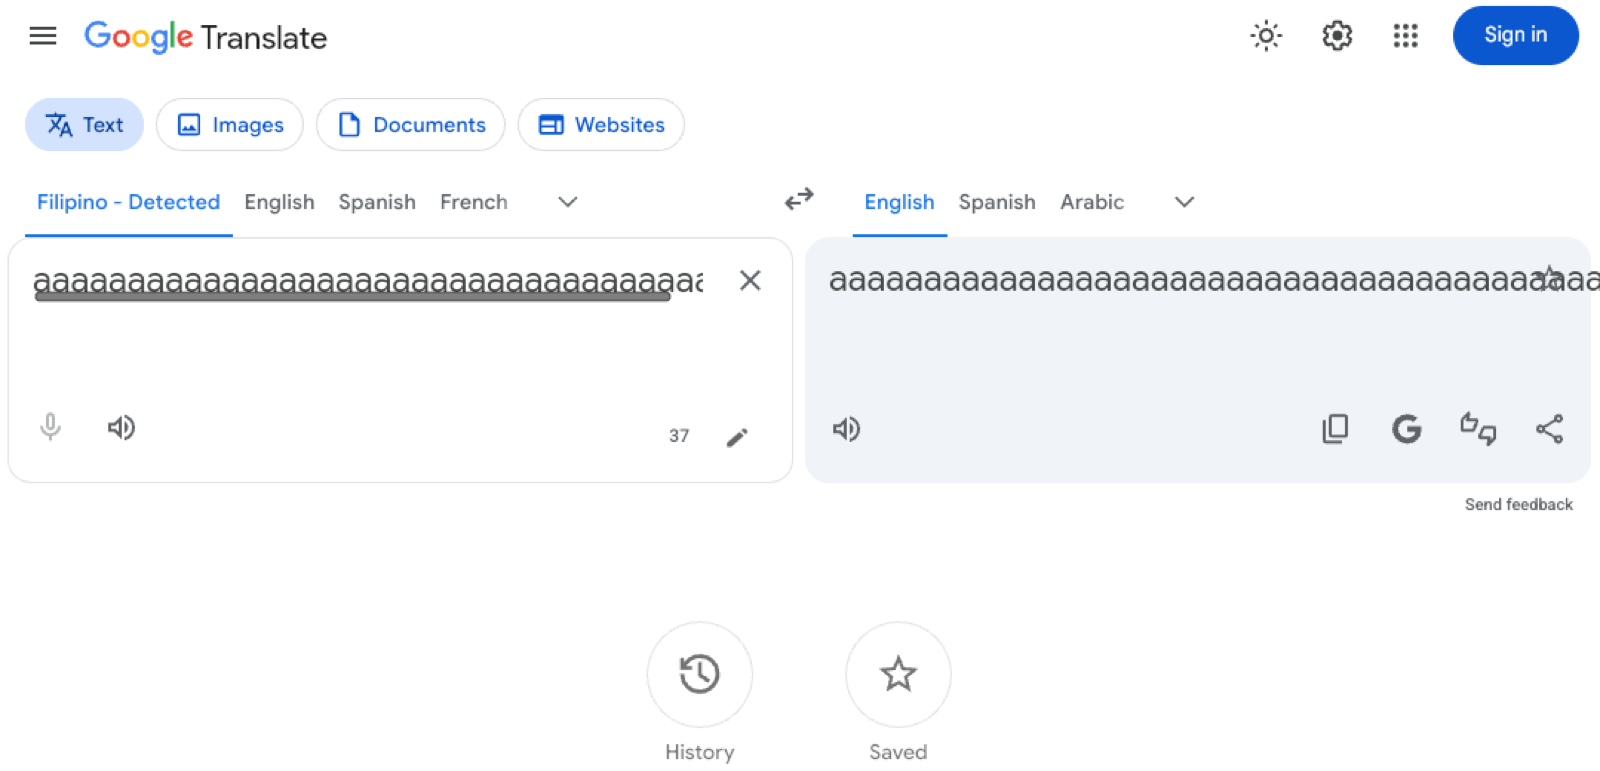Clear the source text
The width and height of the screenshot is (1600, 771).
(x=750, y=281)
